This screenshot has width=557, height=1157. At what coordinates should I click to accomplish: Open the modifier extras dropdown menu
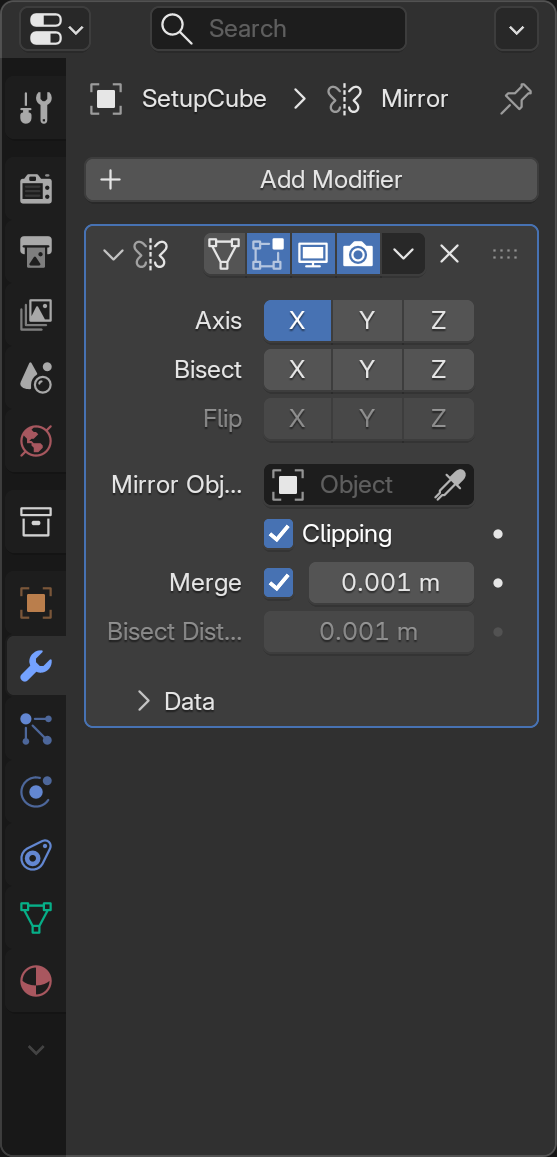point(403,255)
